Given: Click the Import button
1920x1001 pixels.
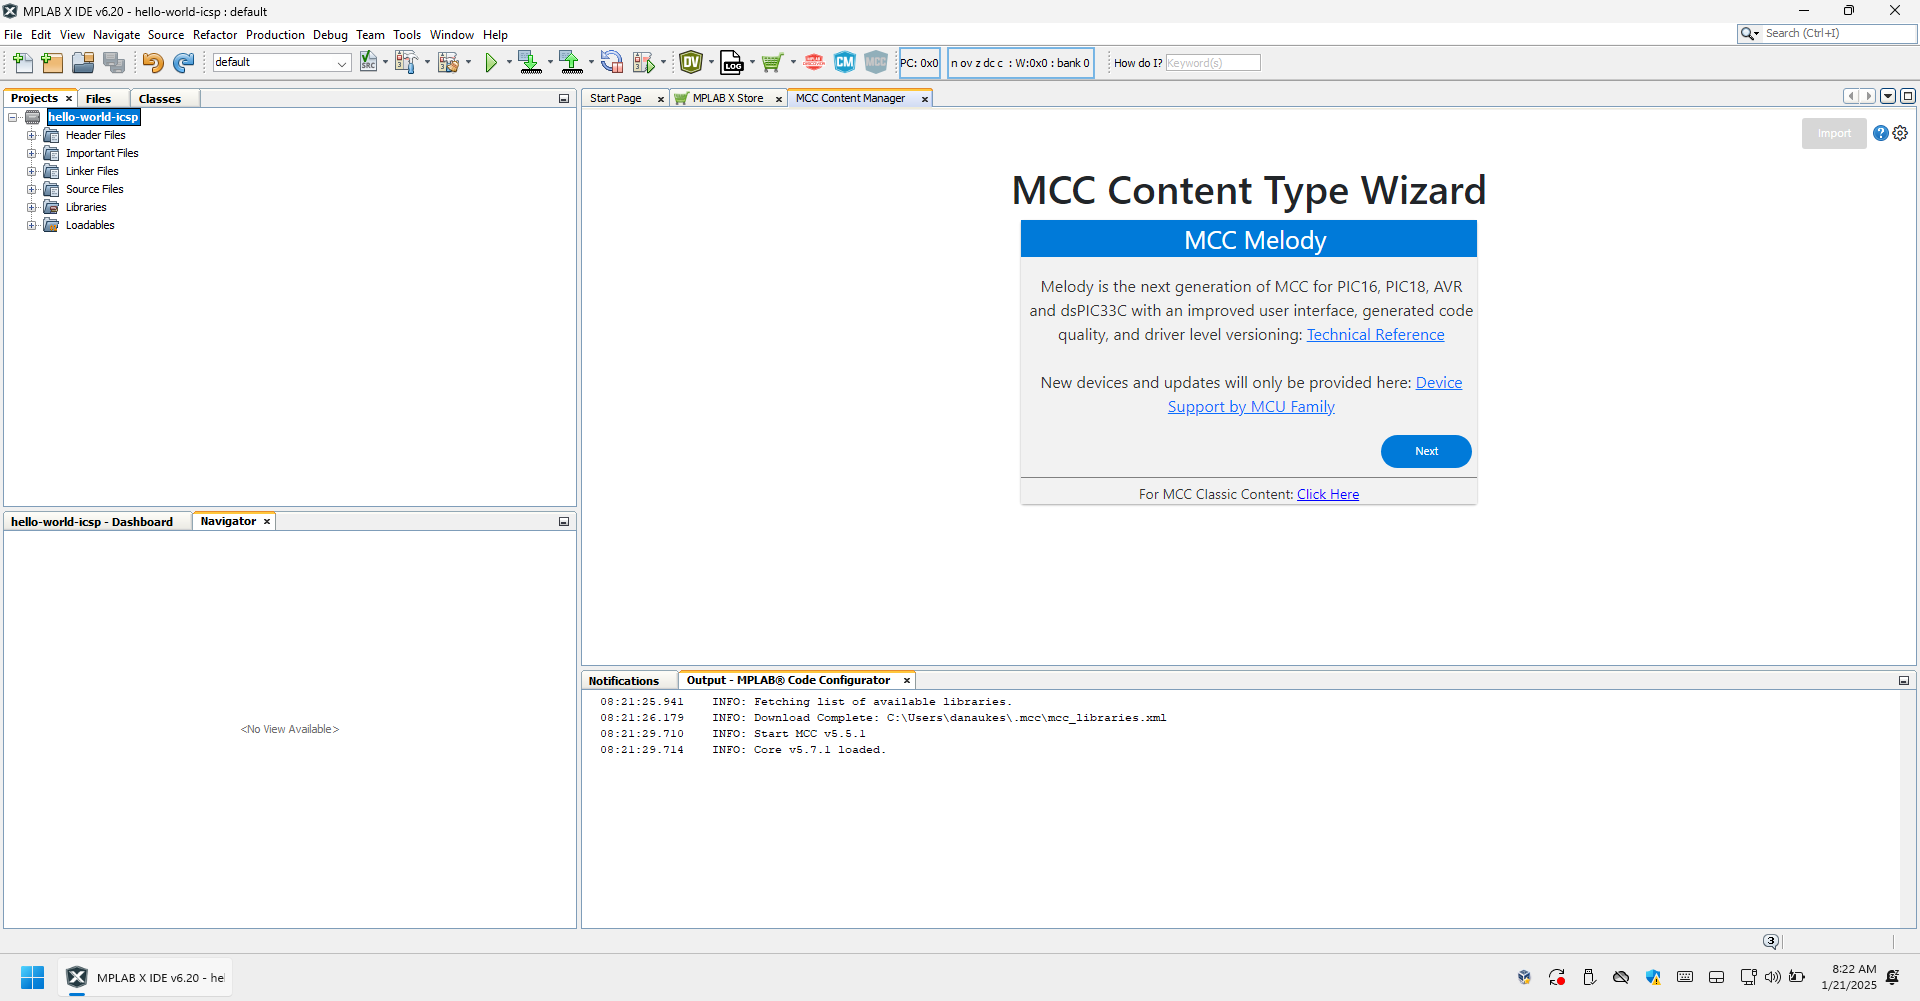Looking at the screenshot, I should pyautogui.click(x=1834, y=133).
